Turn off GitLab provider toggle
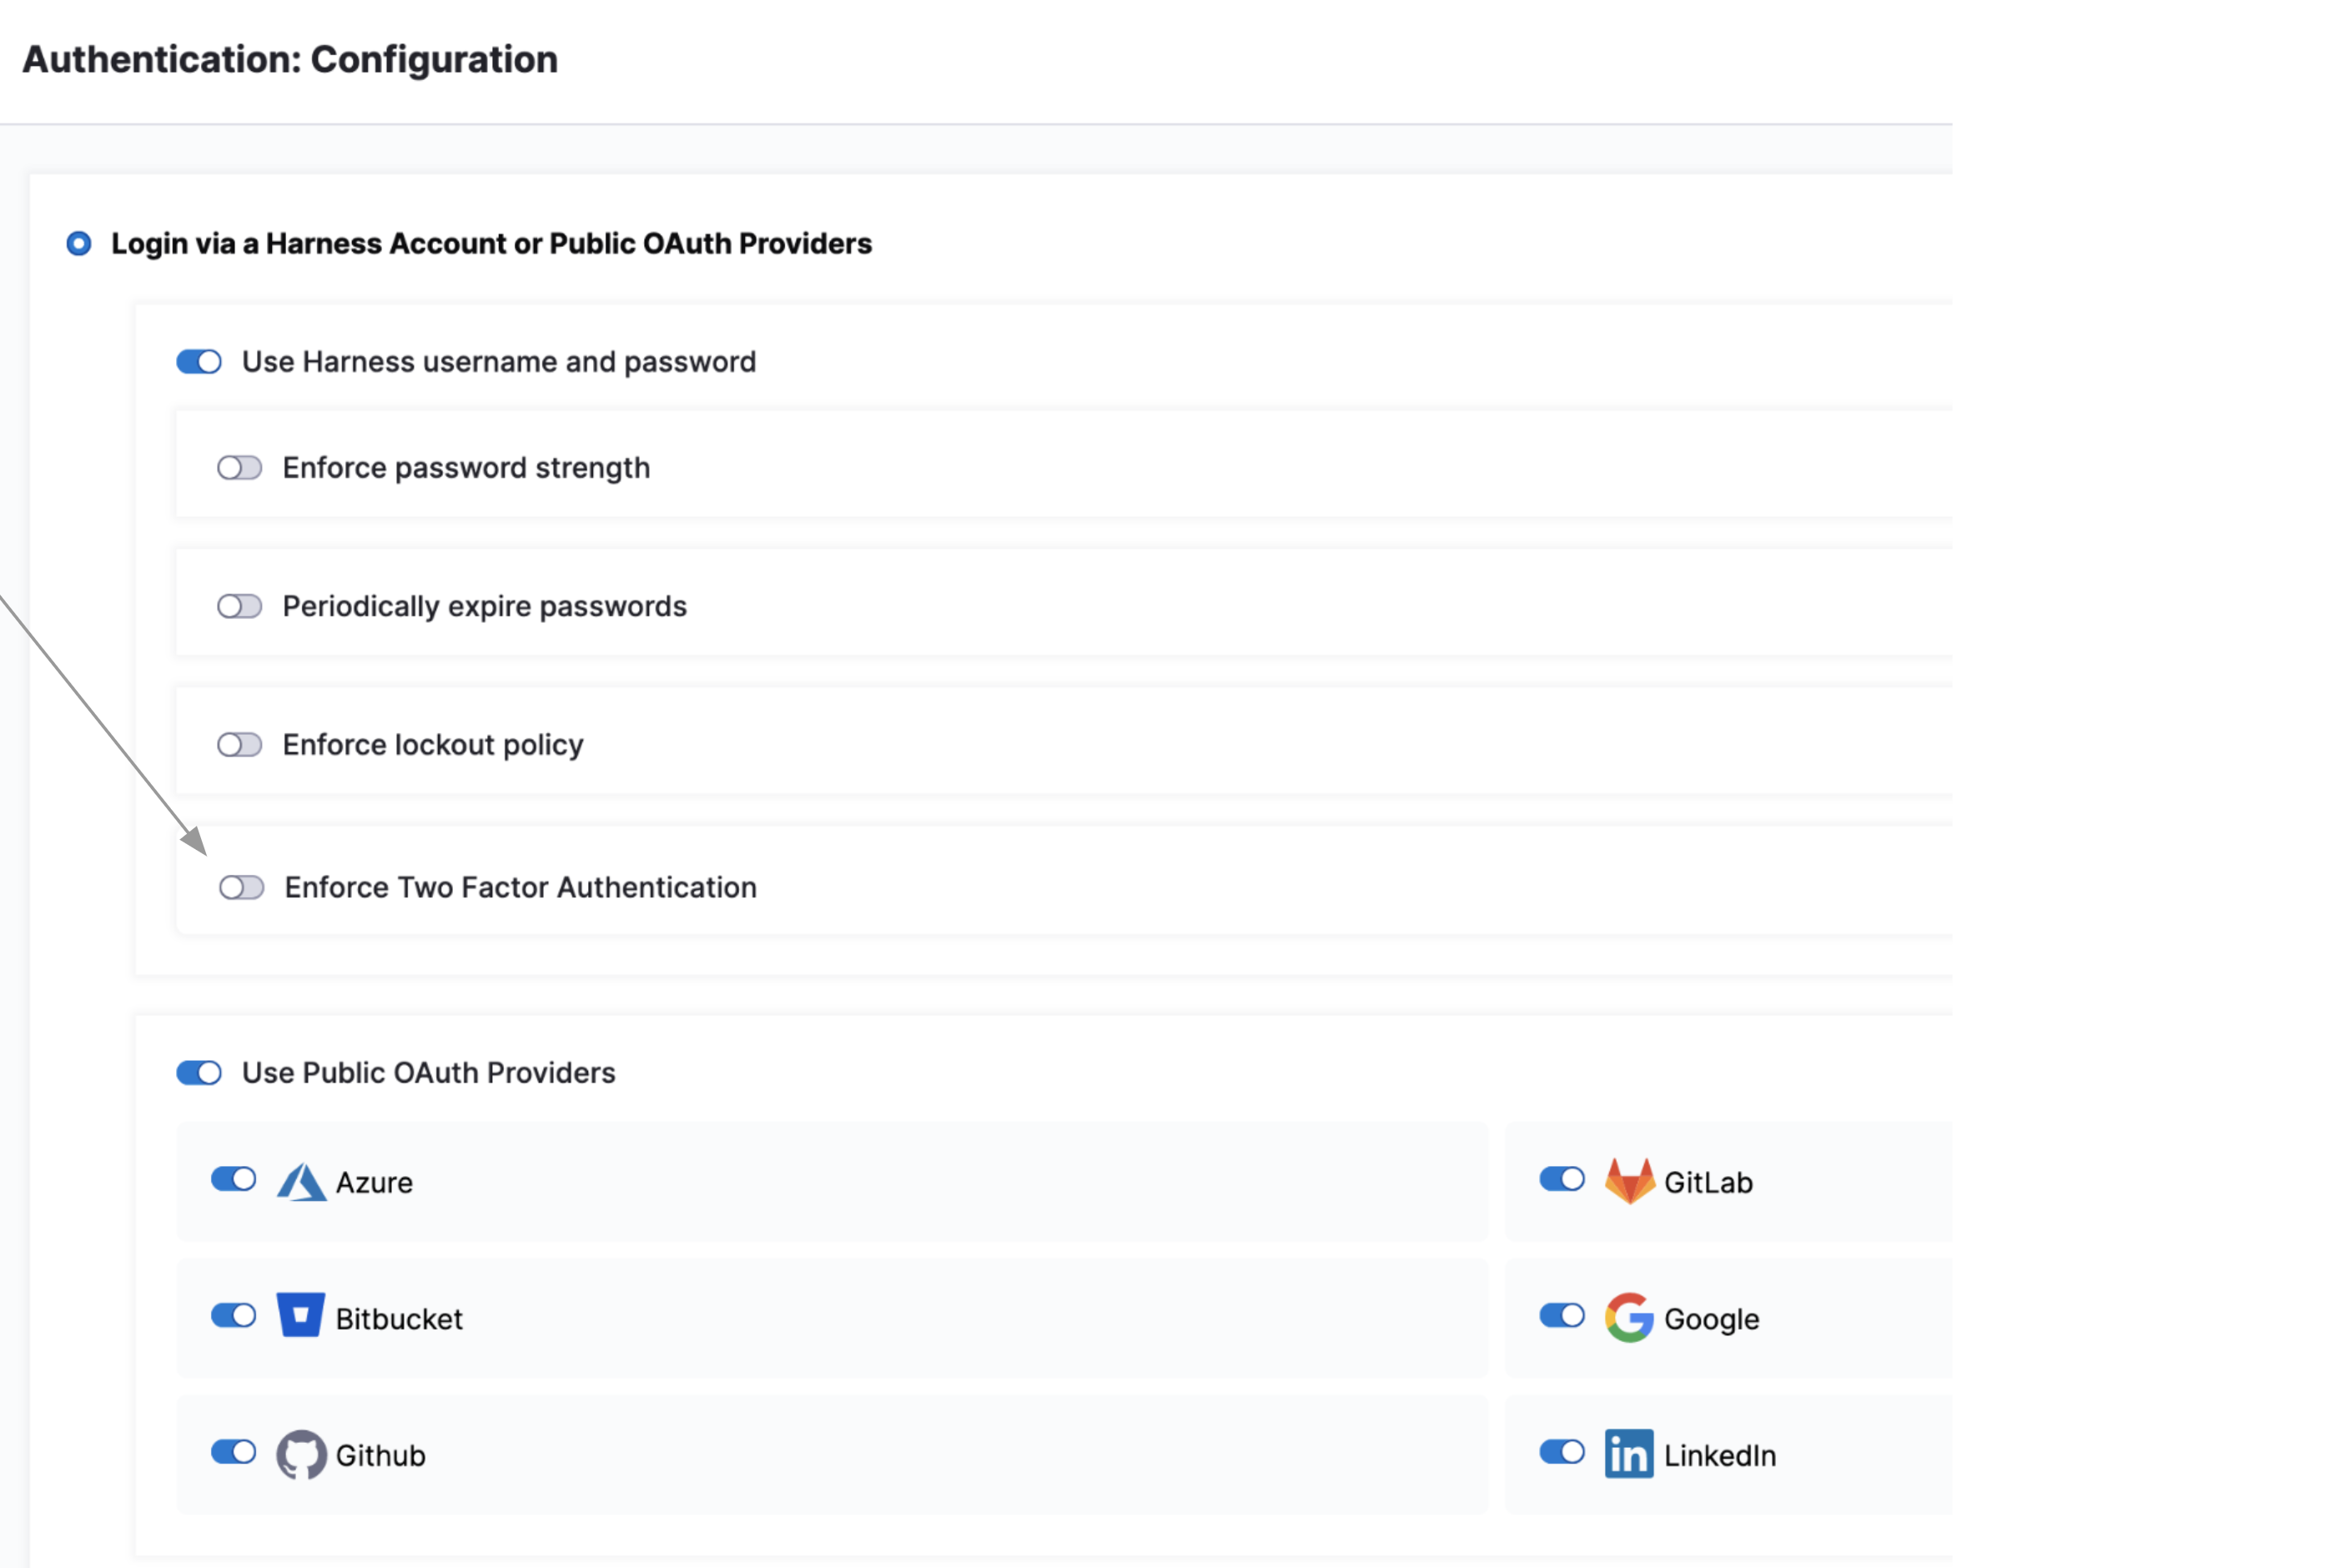 coord(1562,1179)
